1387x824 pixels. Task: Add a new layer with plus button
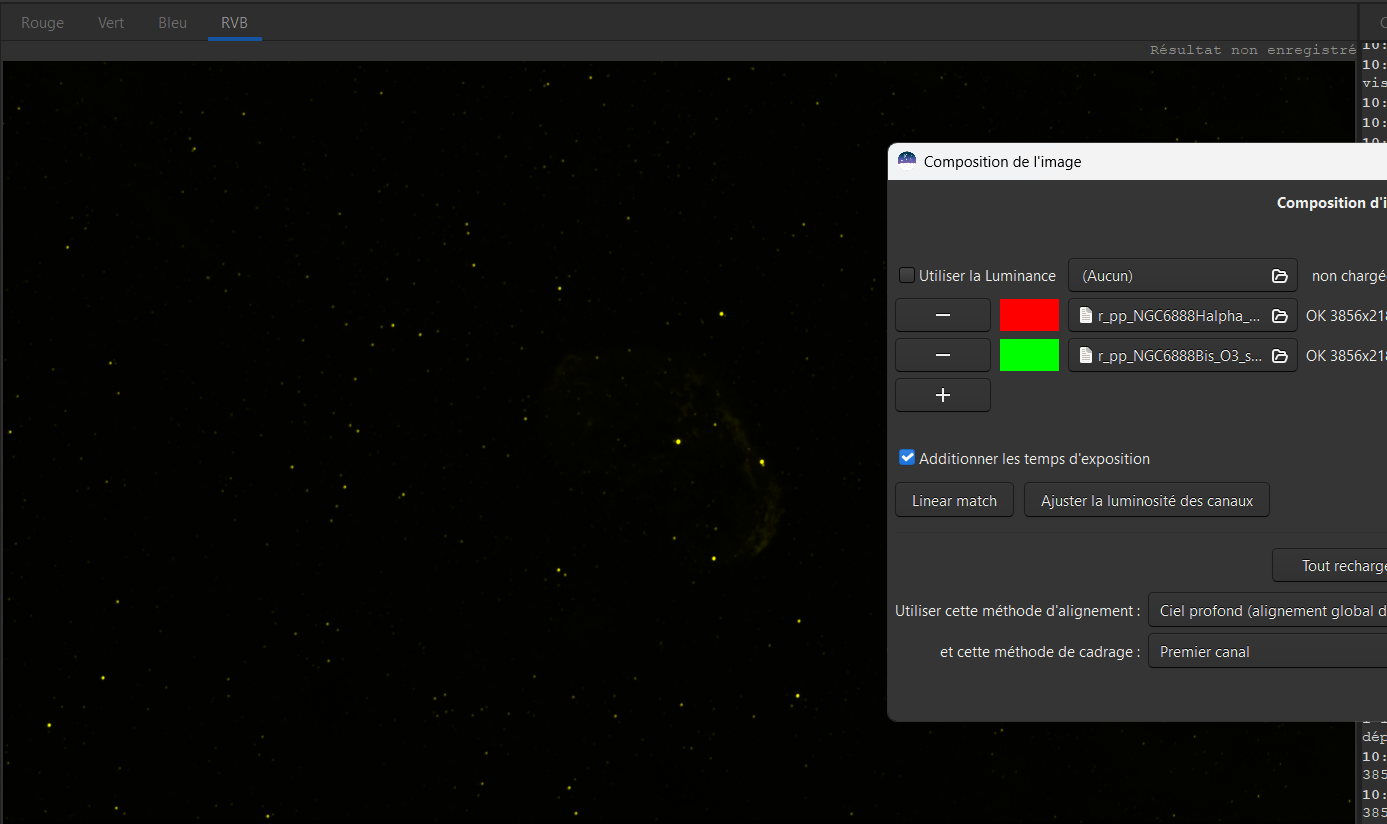tap(942, 395)
